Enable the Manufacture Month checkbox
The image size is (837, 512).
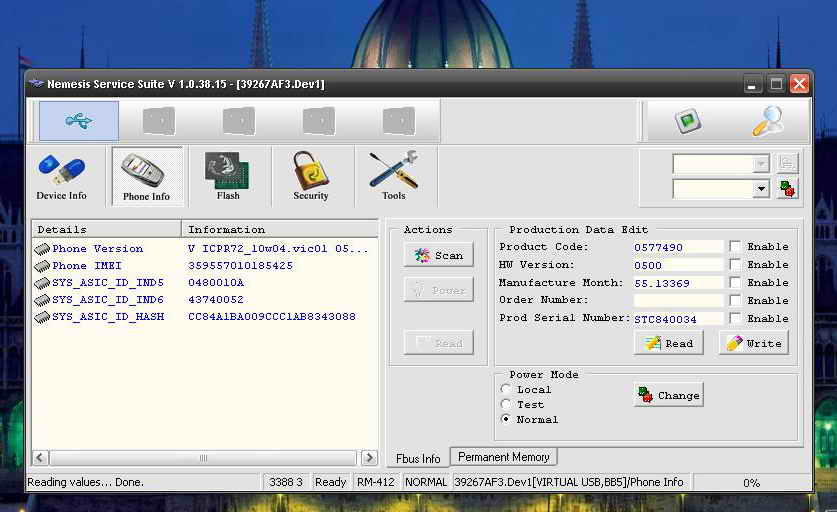735,282
